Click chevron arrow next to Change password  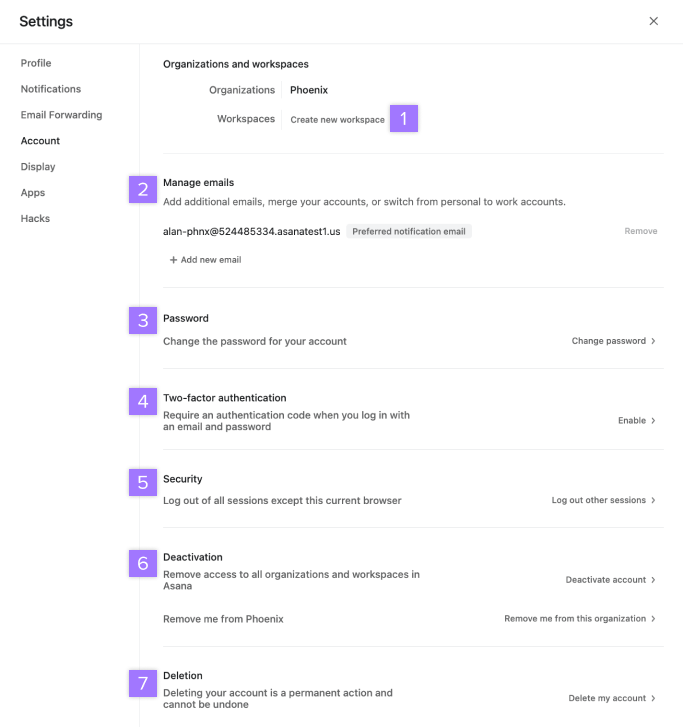tap(653, 341)
